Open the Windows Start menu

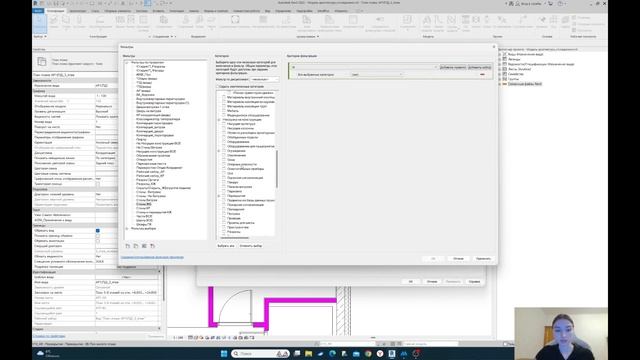tap(224, 353)
